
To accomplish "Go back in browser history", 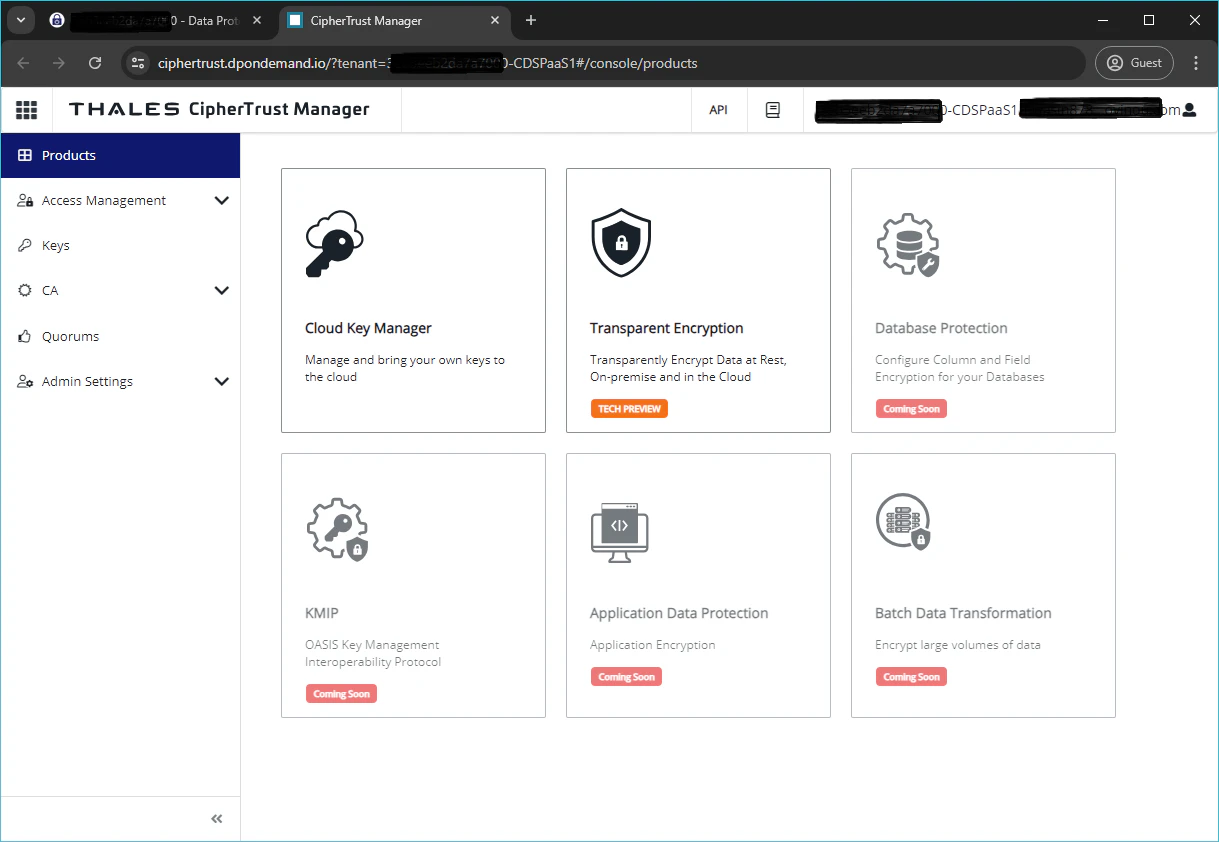I will coord(23,63).
